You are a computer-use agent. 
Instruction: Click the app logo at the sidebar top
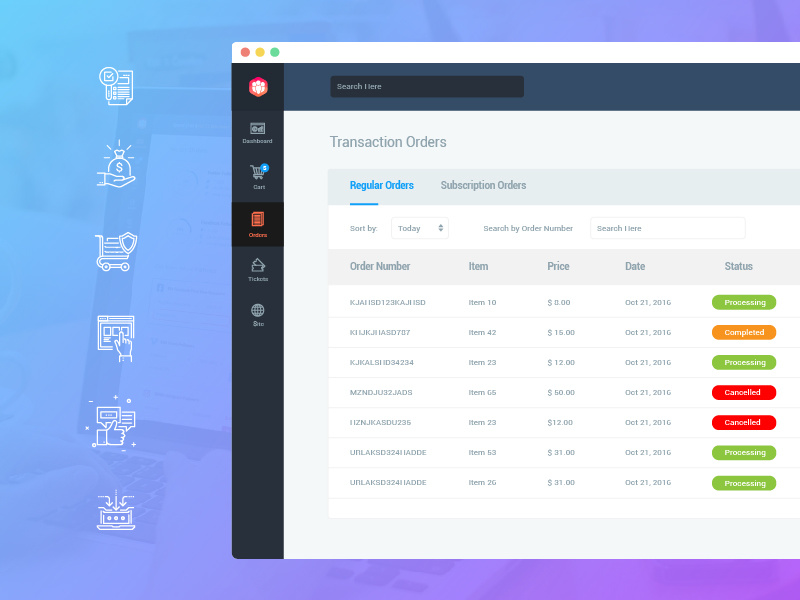(x=257, y=86)
